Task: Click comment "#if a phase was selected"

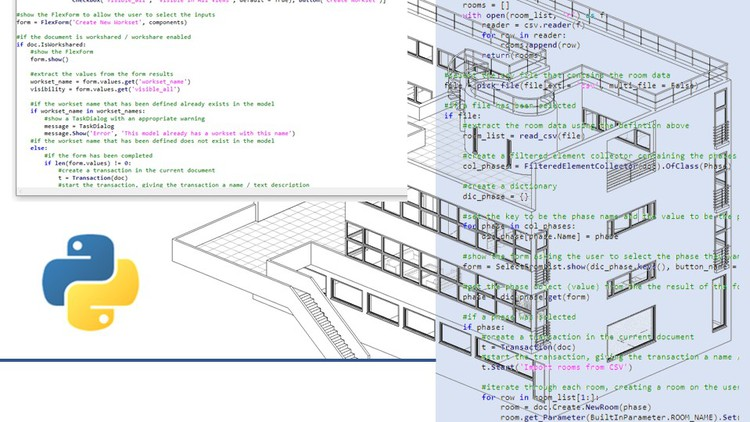Action: coord(519,317)
